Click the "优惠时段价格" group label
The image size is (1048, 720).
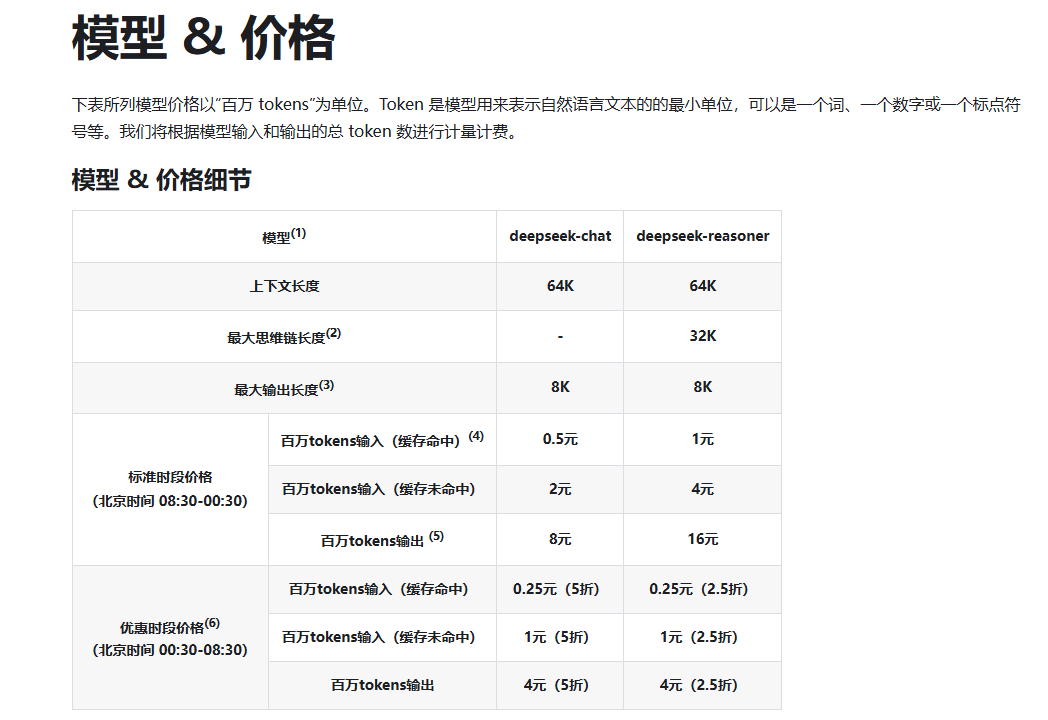[x=162, y=628]
